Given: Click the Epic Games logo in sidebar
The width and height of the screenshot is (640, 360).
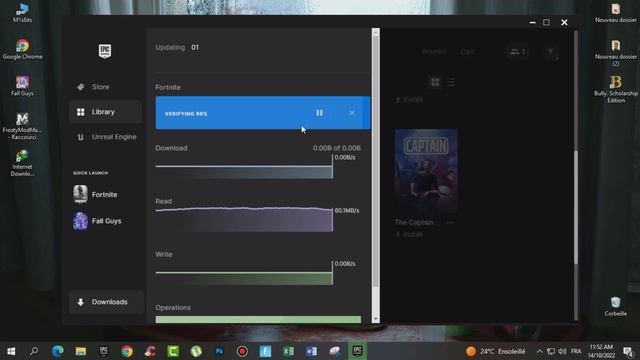Looking at the screenshot, I should 105,51.
